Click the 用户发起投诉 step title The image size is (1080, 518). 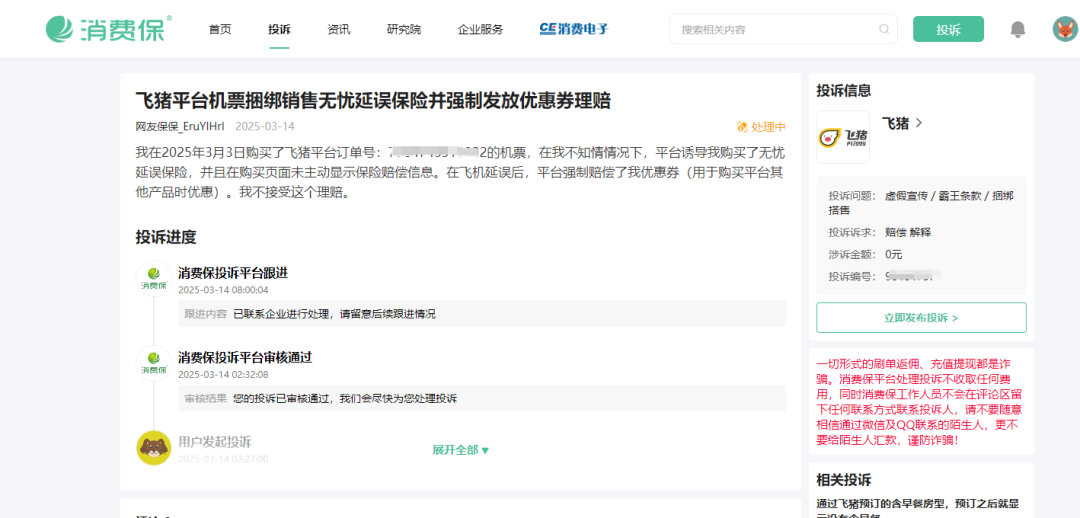tap(215, 442)
